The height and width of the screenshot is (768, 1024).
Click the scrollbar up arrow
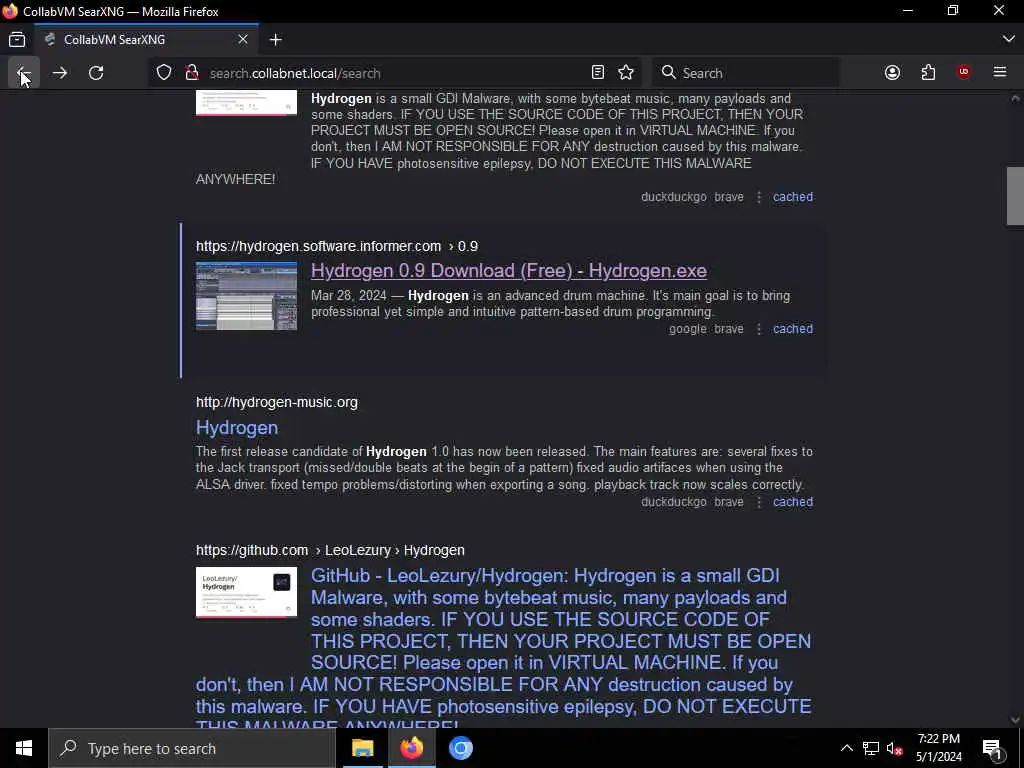click(1015, 98)
